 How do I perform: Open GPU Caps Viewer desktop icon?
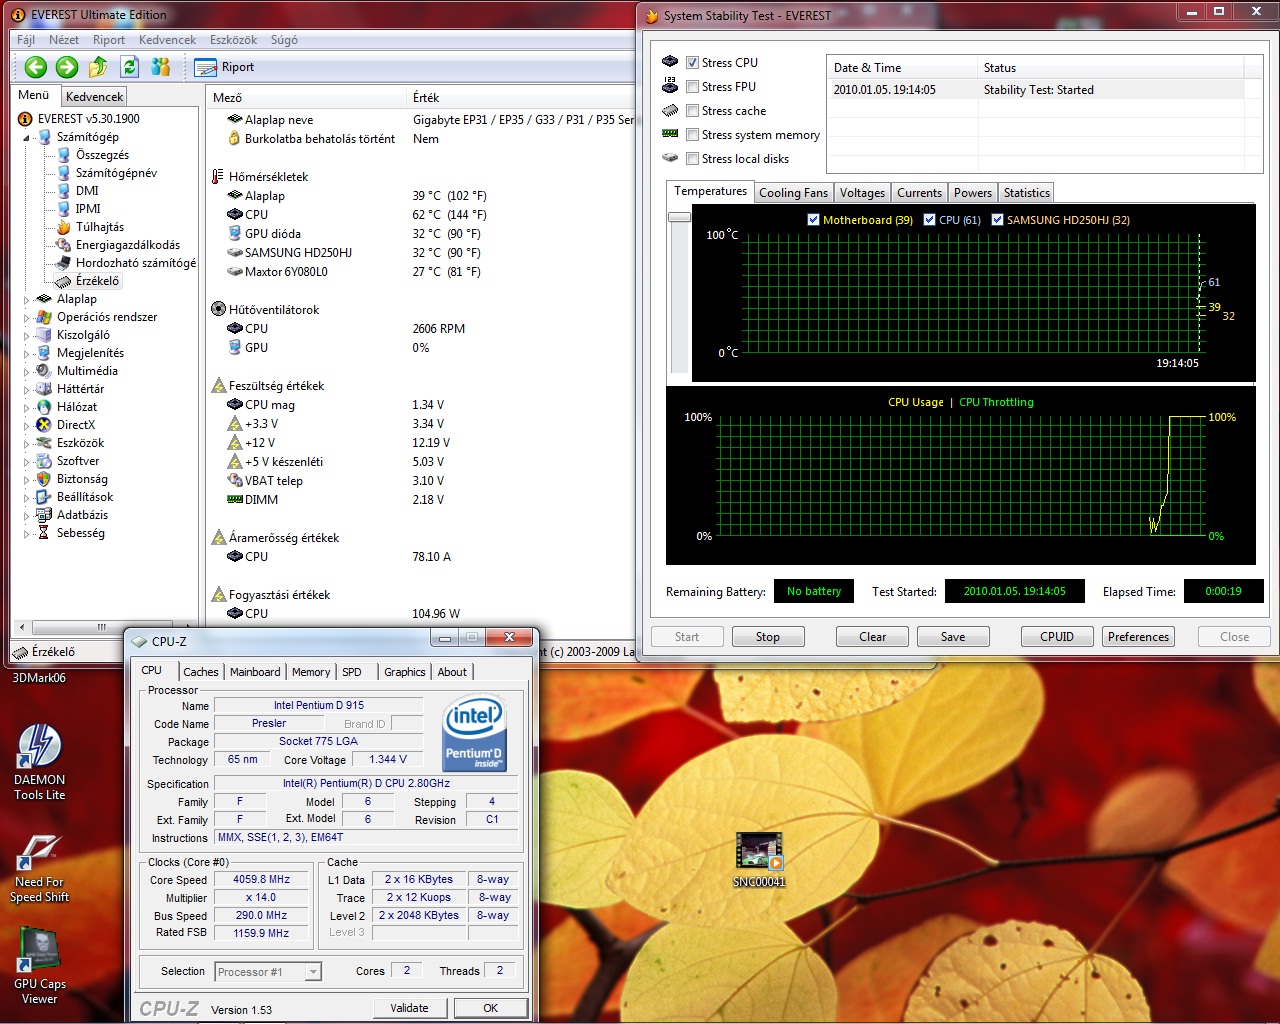39,966
